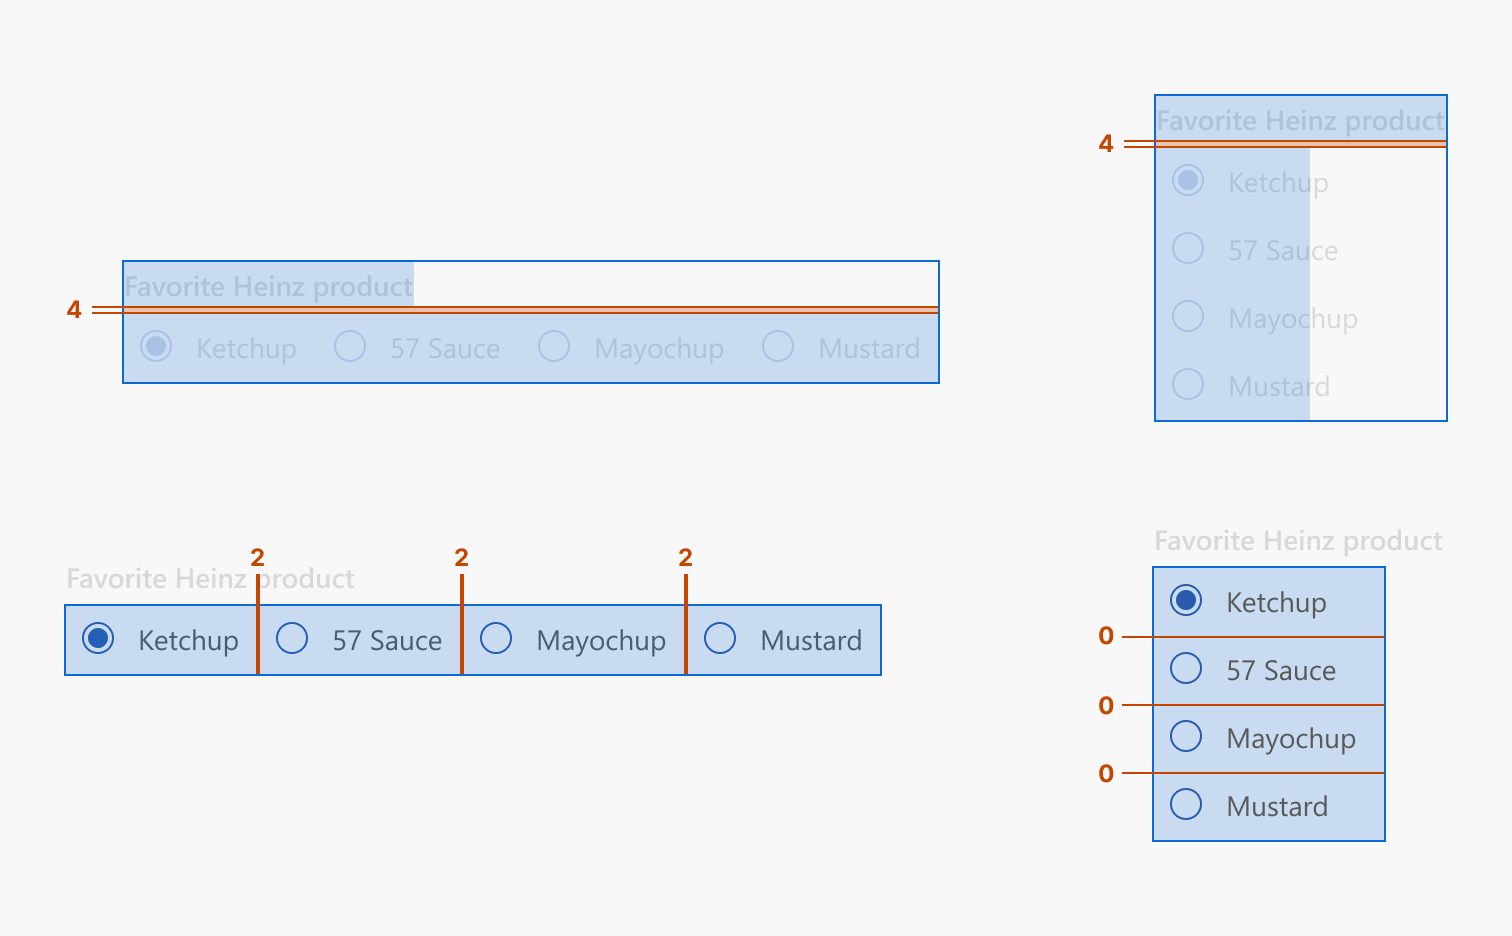The width and height of the screenshot is (1512, 936).
Task: Click the 'Mayochup' label text in the active vertical group
Action: tap(1291, 739)
